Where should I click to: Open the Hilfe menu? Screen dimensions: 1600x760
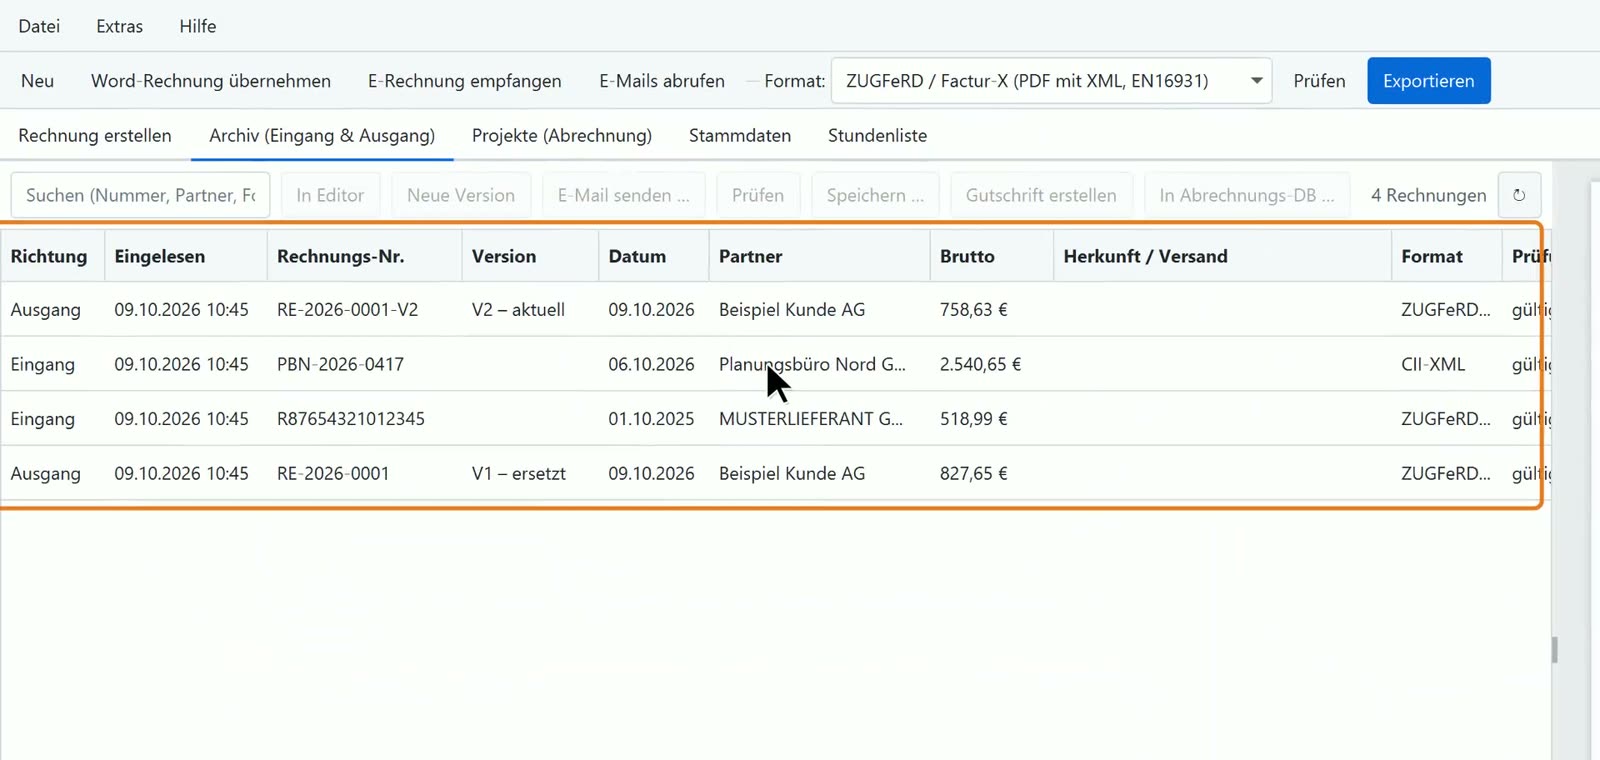pyautogui.click(x=198, y=26)
